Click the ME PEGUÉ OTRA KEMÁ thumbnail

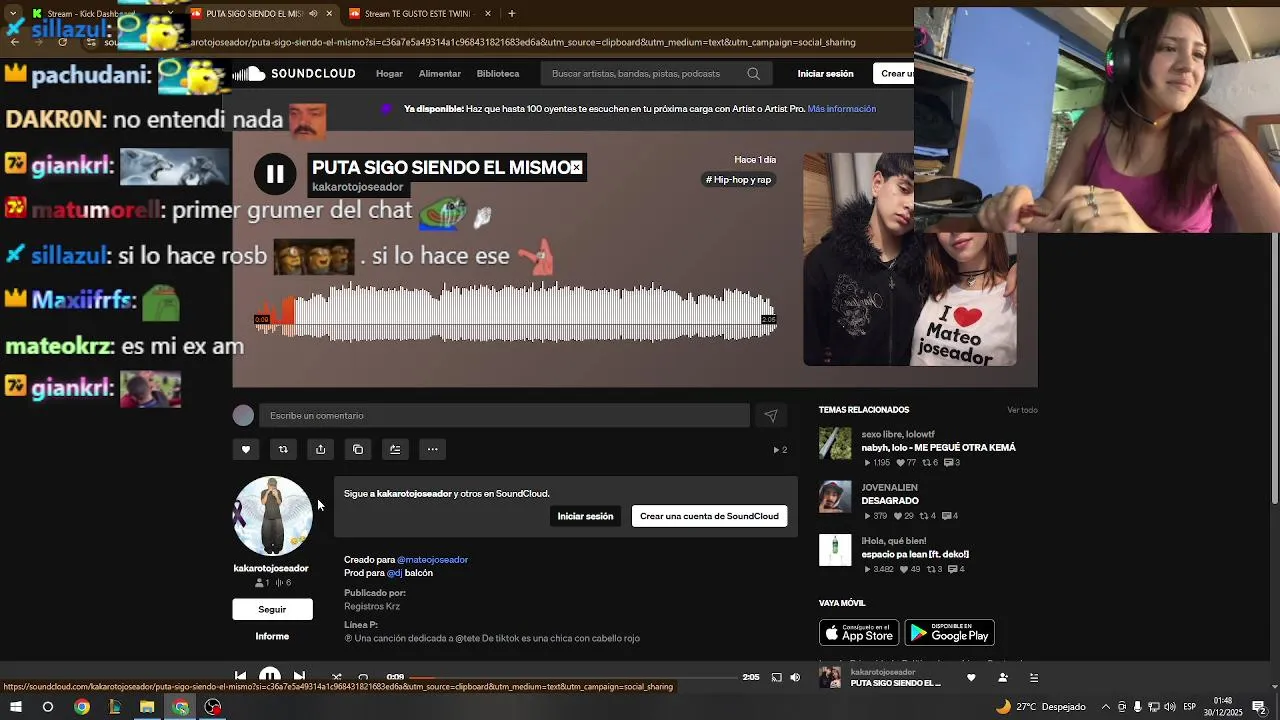coord(835,444)
